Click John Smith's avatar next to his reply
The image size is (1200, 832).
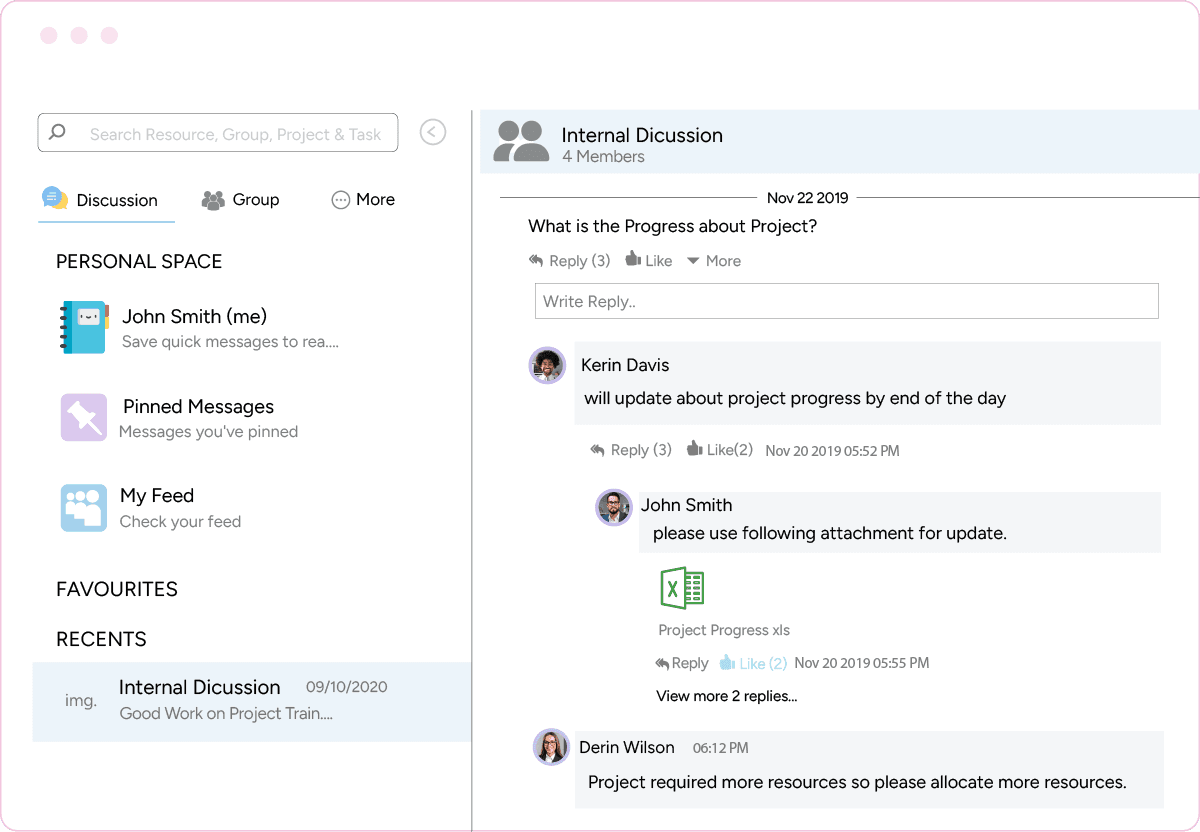click(x=613, y=507)
